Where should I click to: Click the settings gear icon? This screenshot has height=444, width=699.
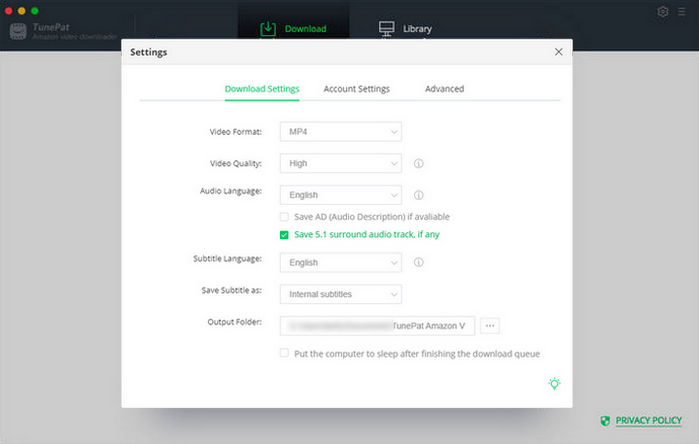tap(663, 12)
